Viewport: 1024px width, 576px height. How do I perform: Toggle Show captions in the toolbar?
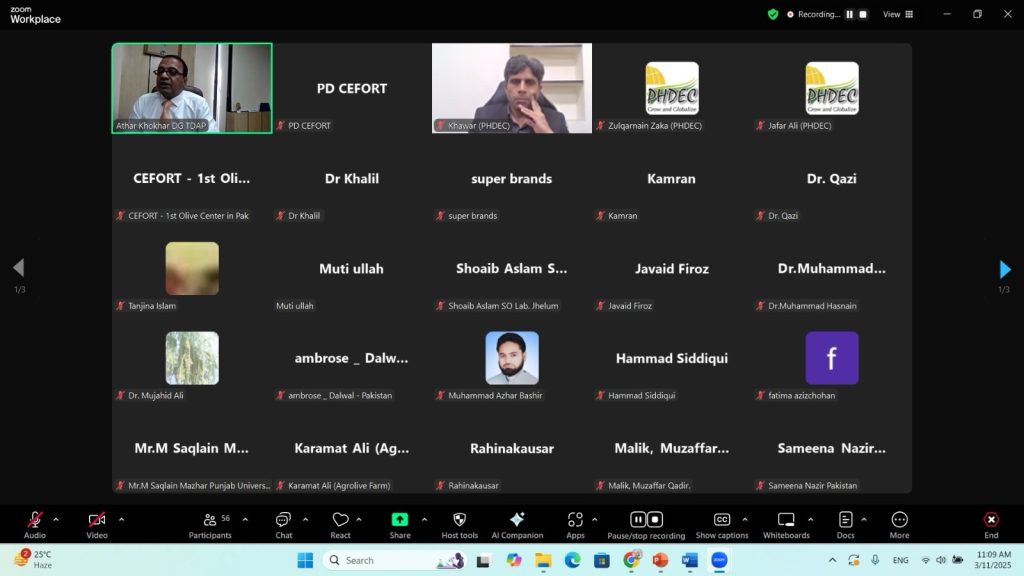click(721, 520)
